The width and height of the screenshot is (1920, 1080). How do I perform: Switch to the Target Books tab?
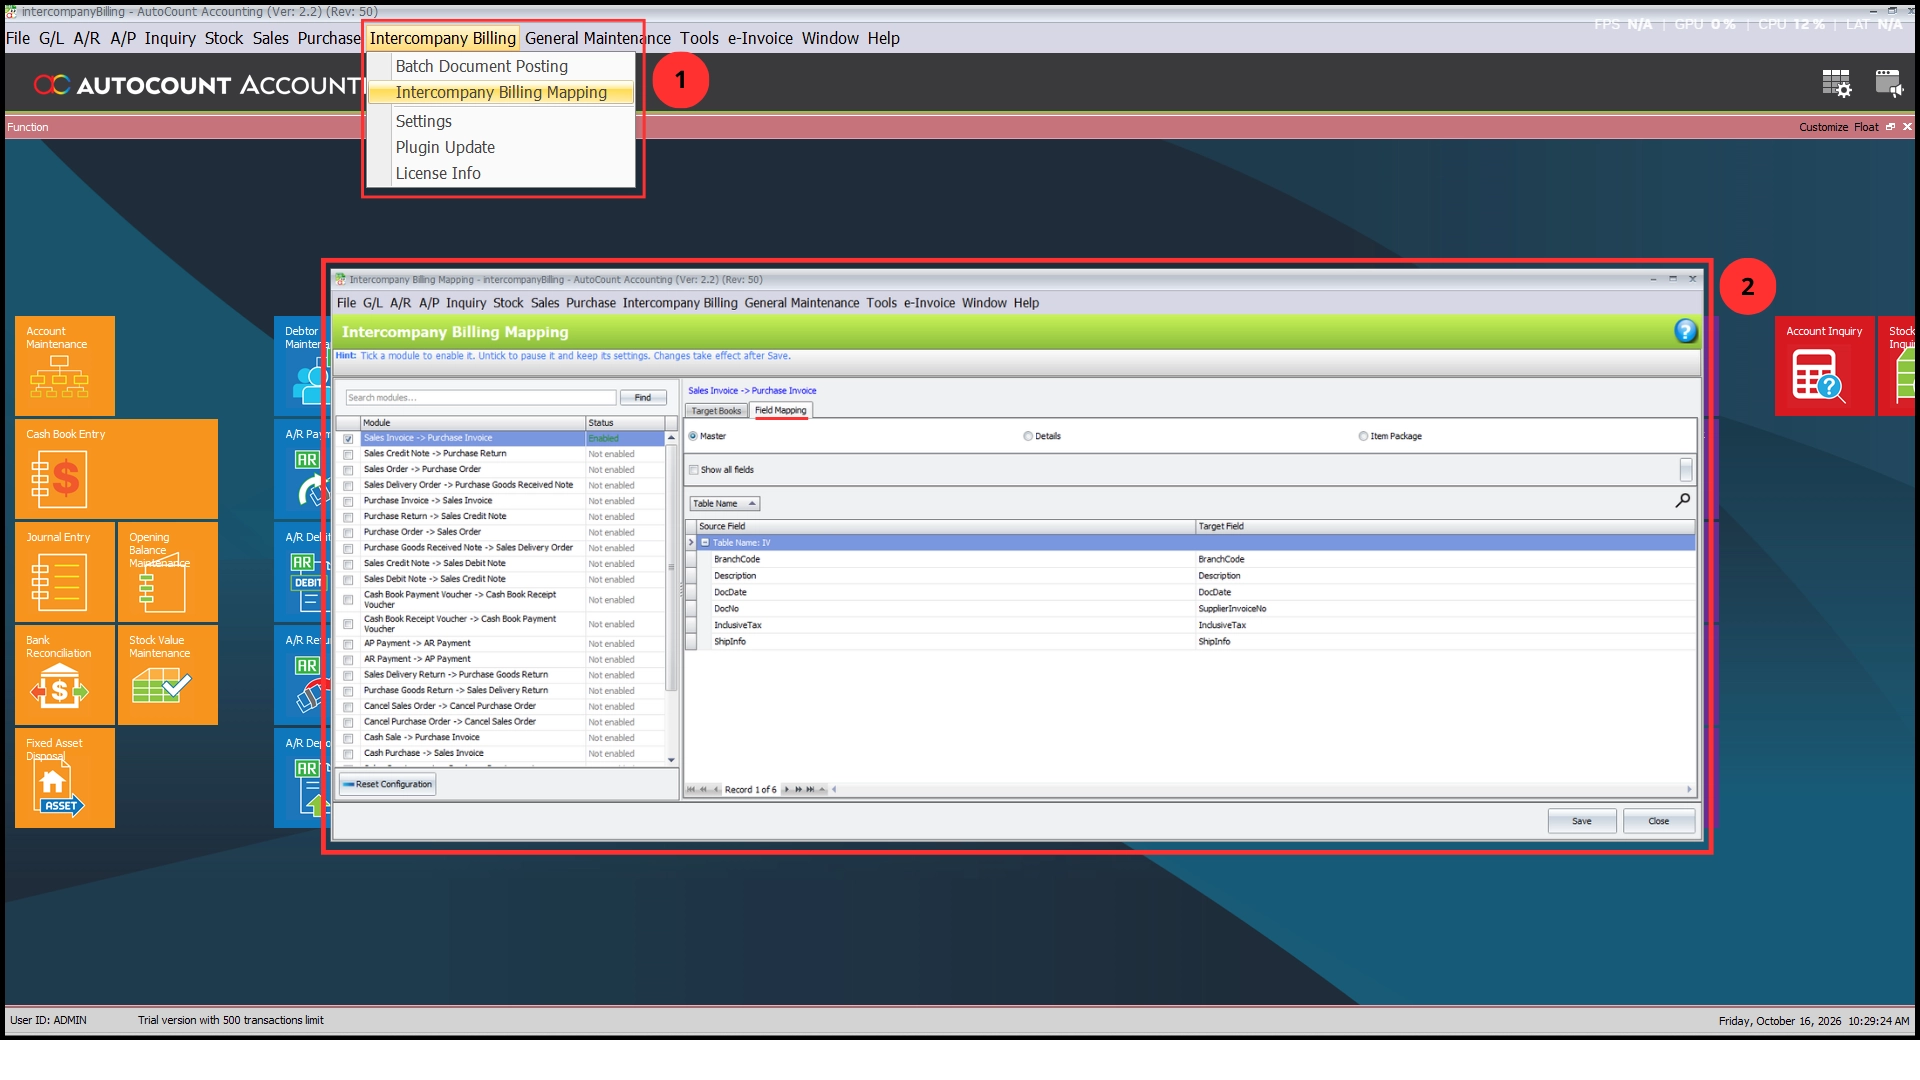click(x=716, y=411)
